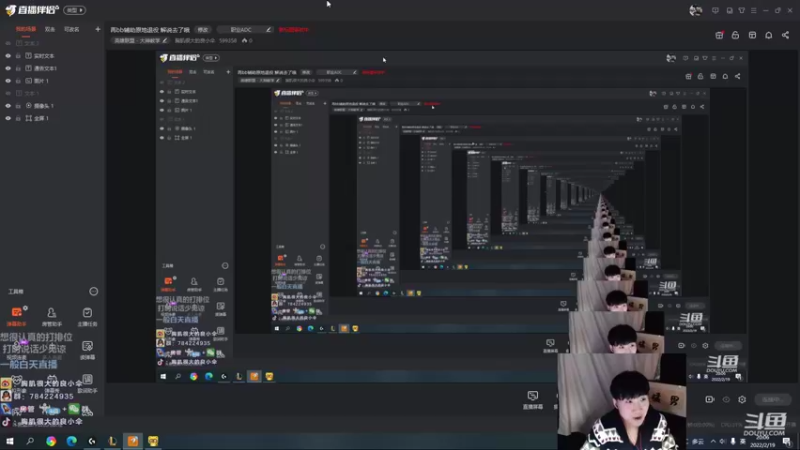Image resolution: width=800 pixels, height=450 pixels.
Task: Open the notification bell icon
Action: coord(768,35)
